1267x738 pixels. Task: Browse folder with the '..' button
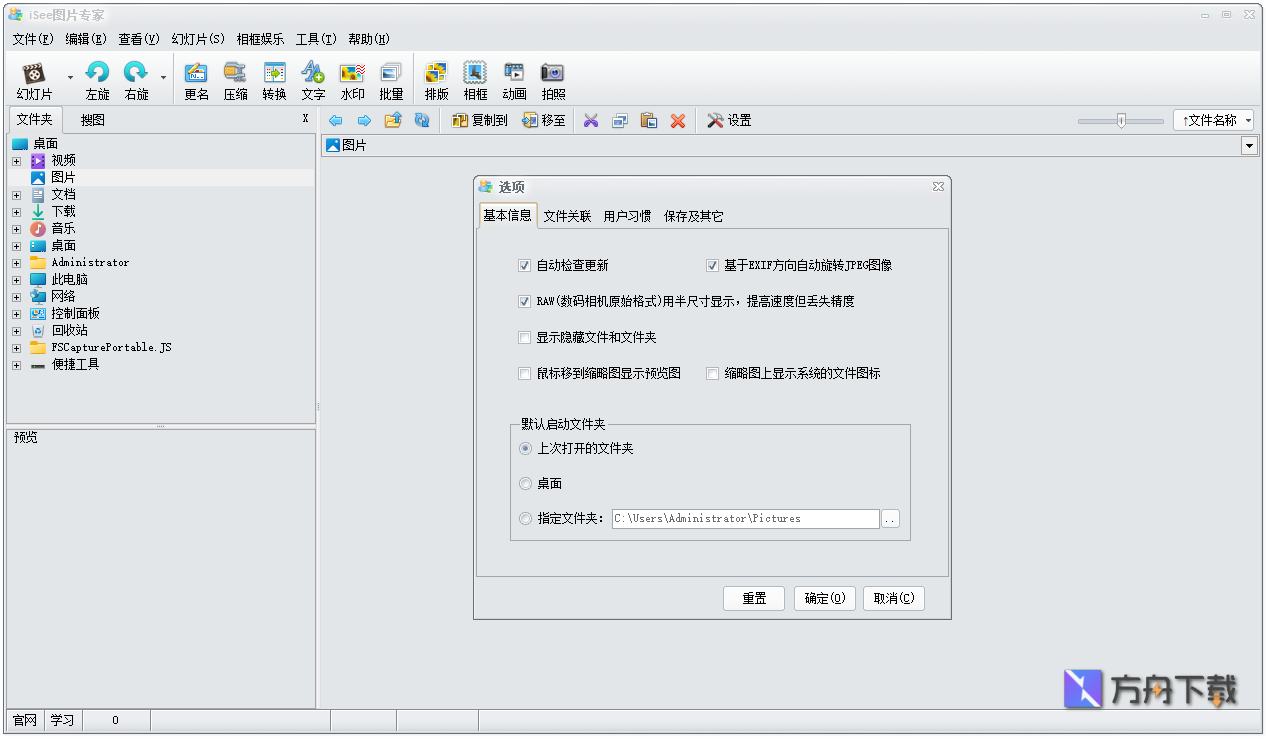[891, 519]
